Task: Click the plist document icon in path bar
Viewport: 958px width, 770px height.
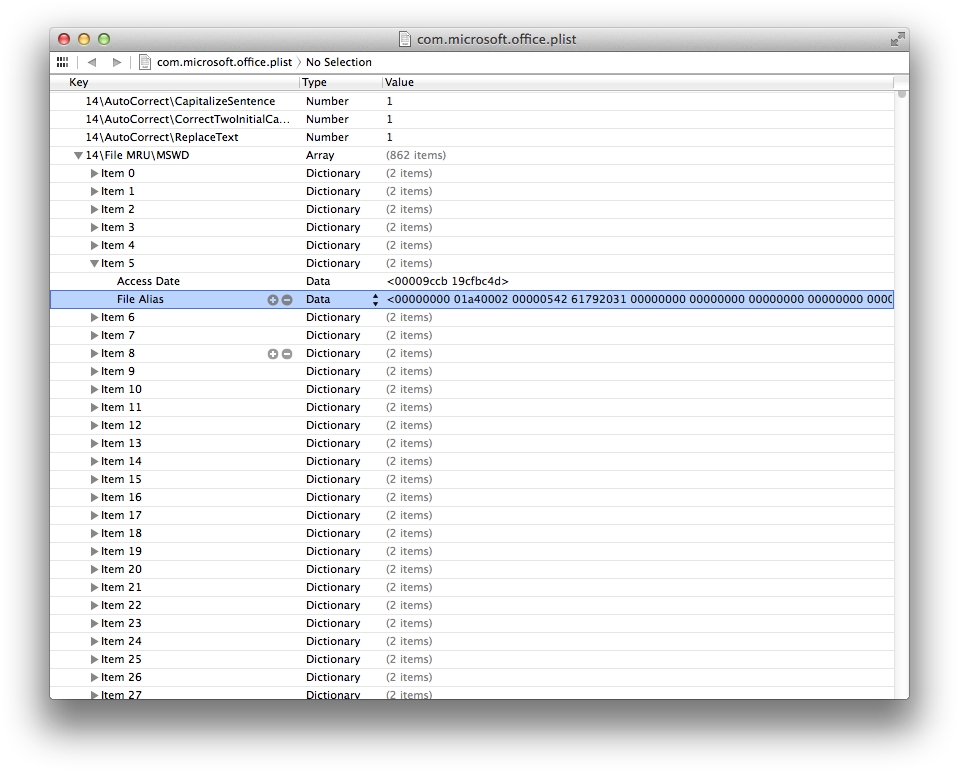Action: coord(145,62)
